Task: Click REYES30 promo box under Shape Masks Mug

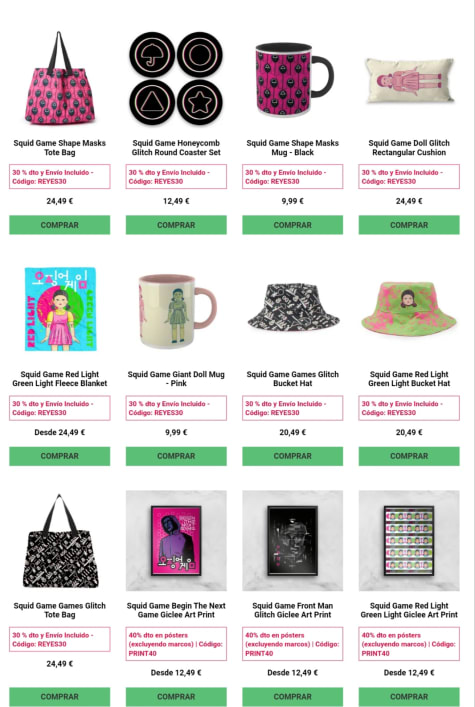Action: click(292, 177)
